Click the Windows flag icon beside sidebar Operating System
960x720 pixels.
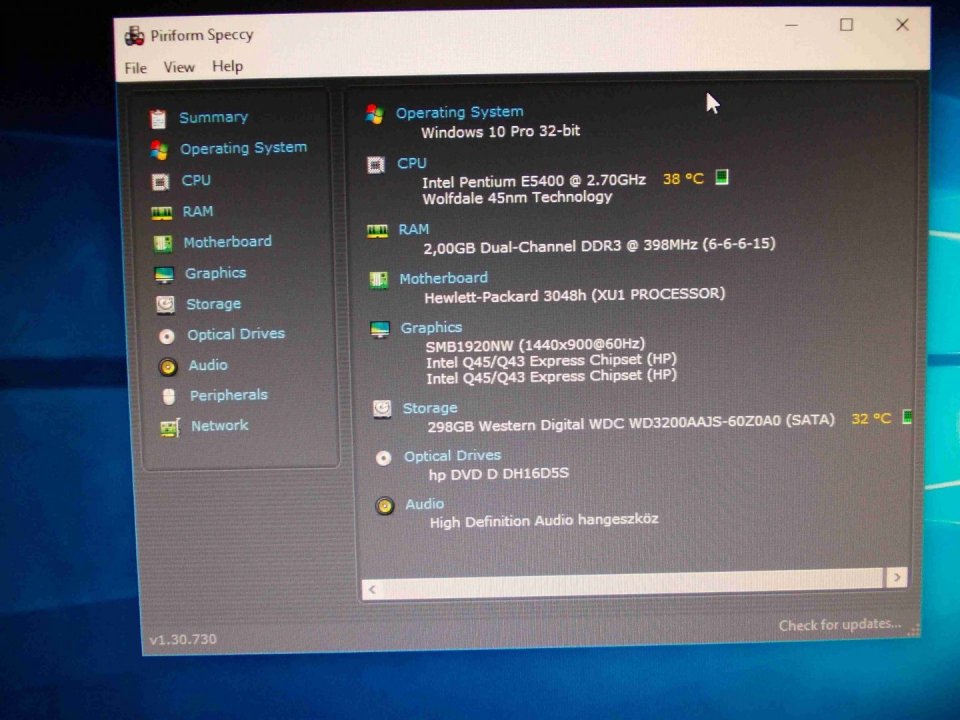(x=159, y=150)
